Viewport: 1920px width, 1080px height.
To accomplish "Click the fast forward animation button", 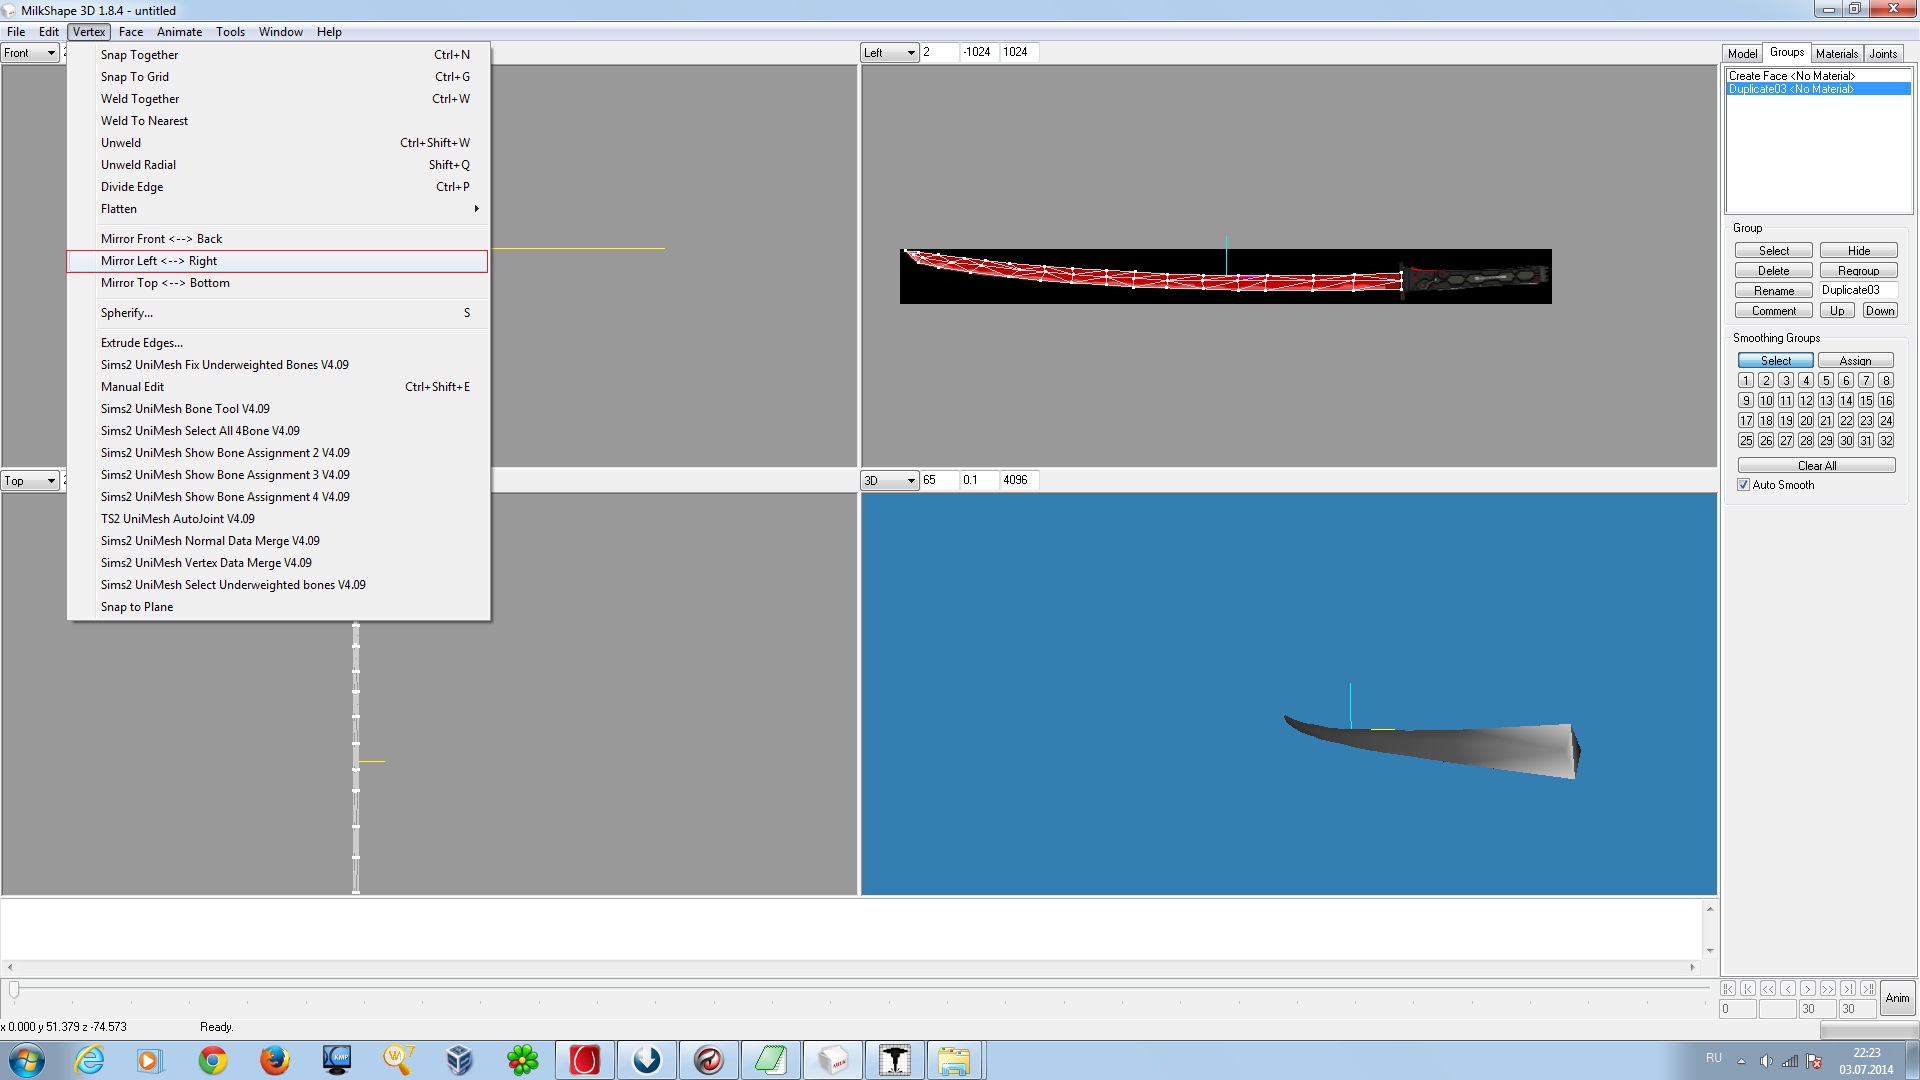I will coord(1828,988).
